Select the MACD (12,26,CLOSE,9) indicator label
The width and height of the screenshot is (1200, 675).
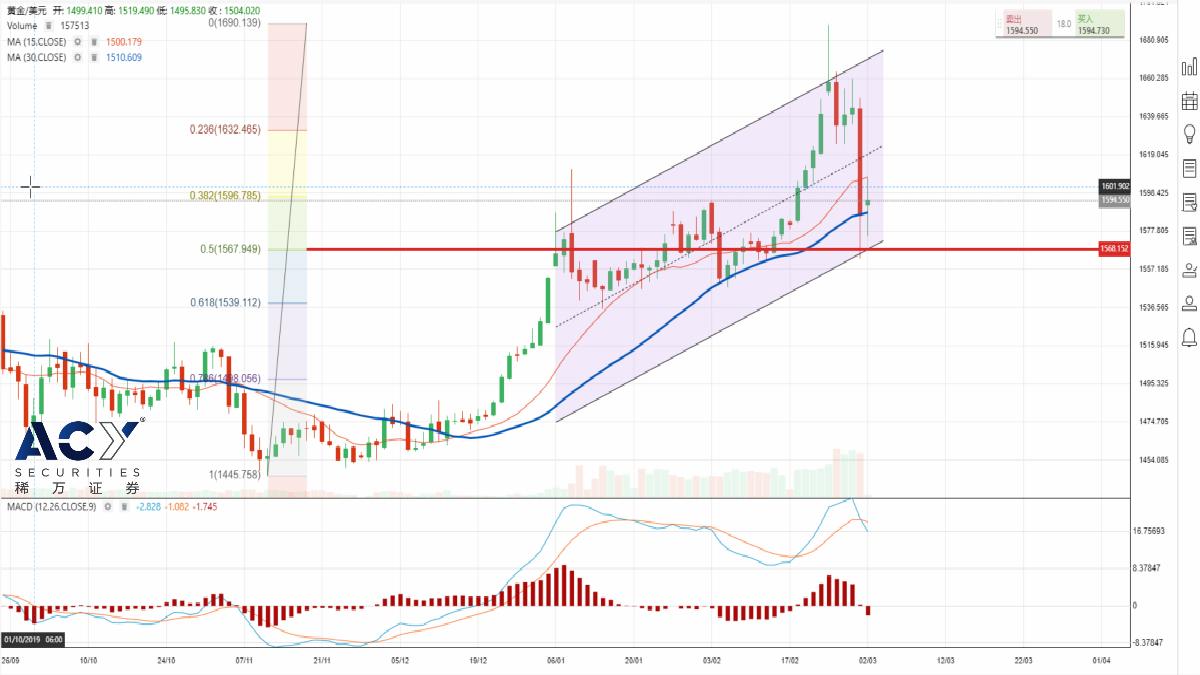click(x=49, y=507)
